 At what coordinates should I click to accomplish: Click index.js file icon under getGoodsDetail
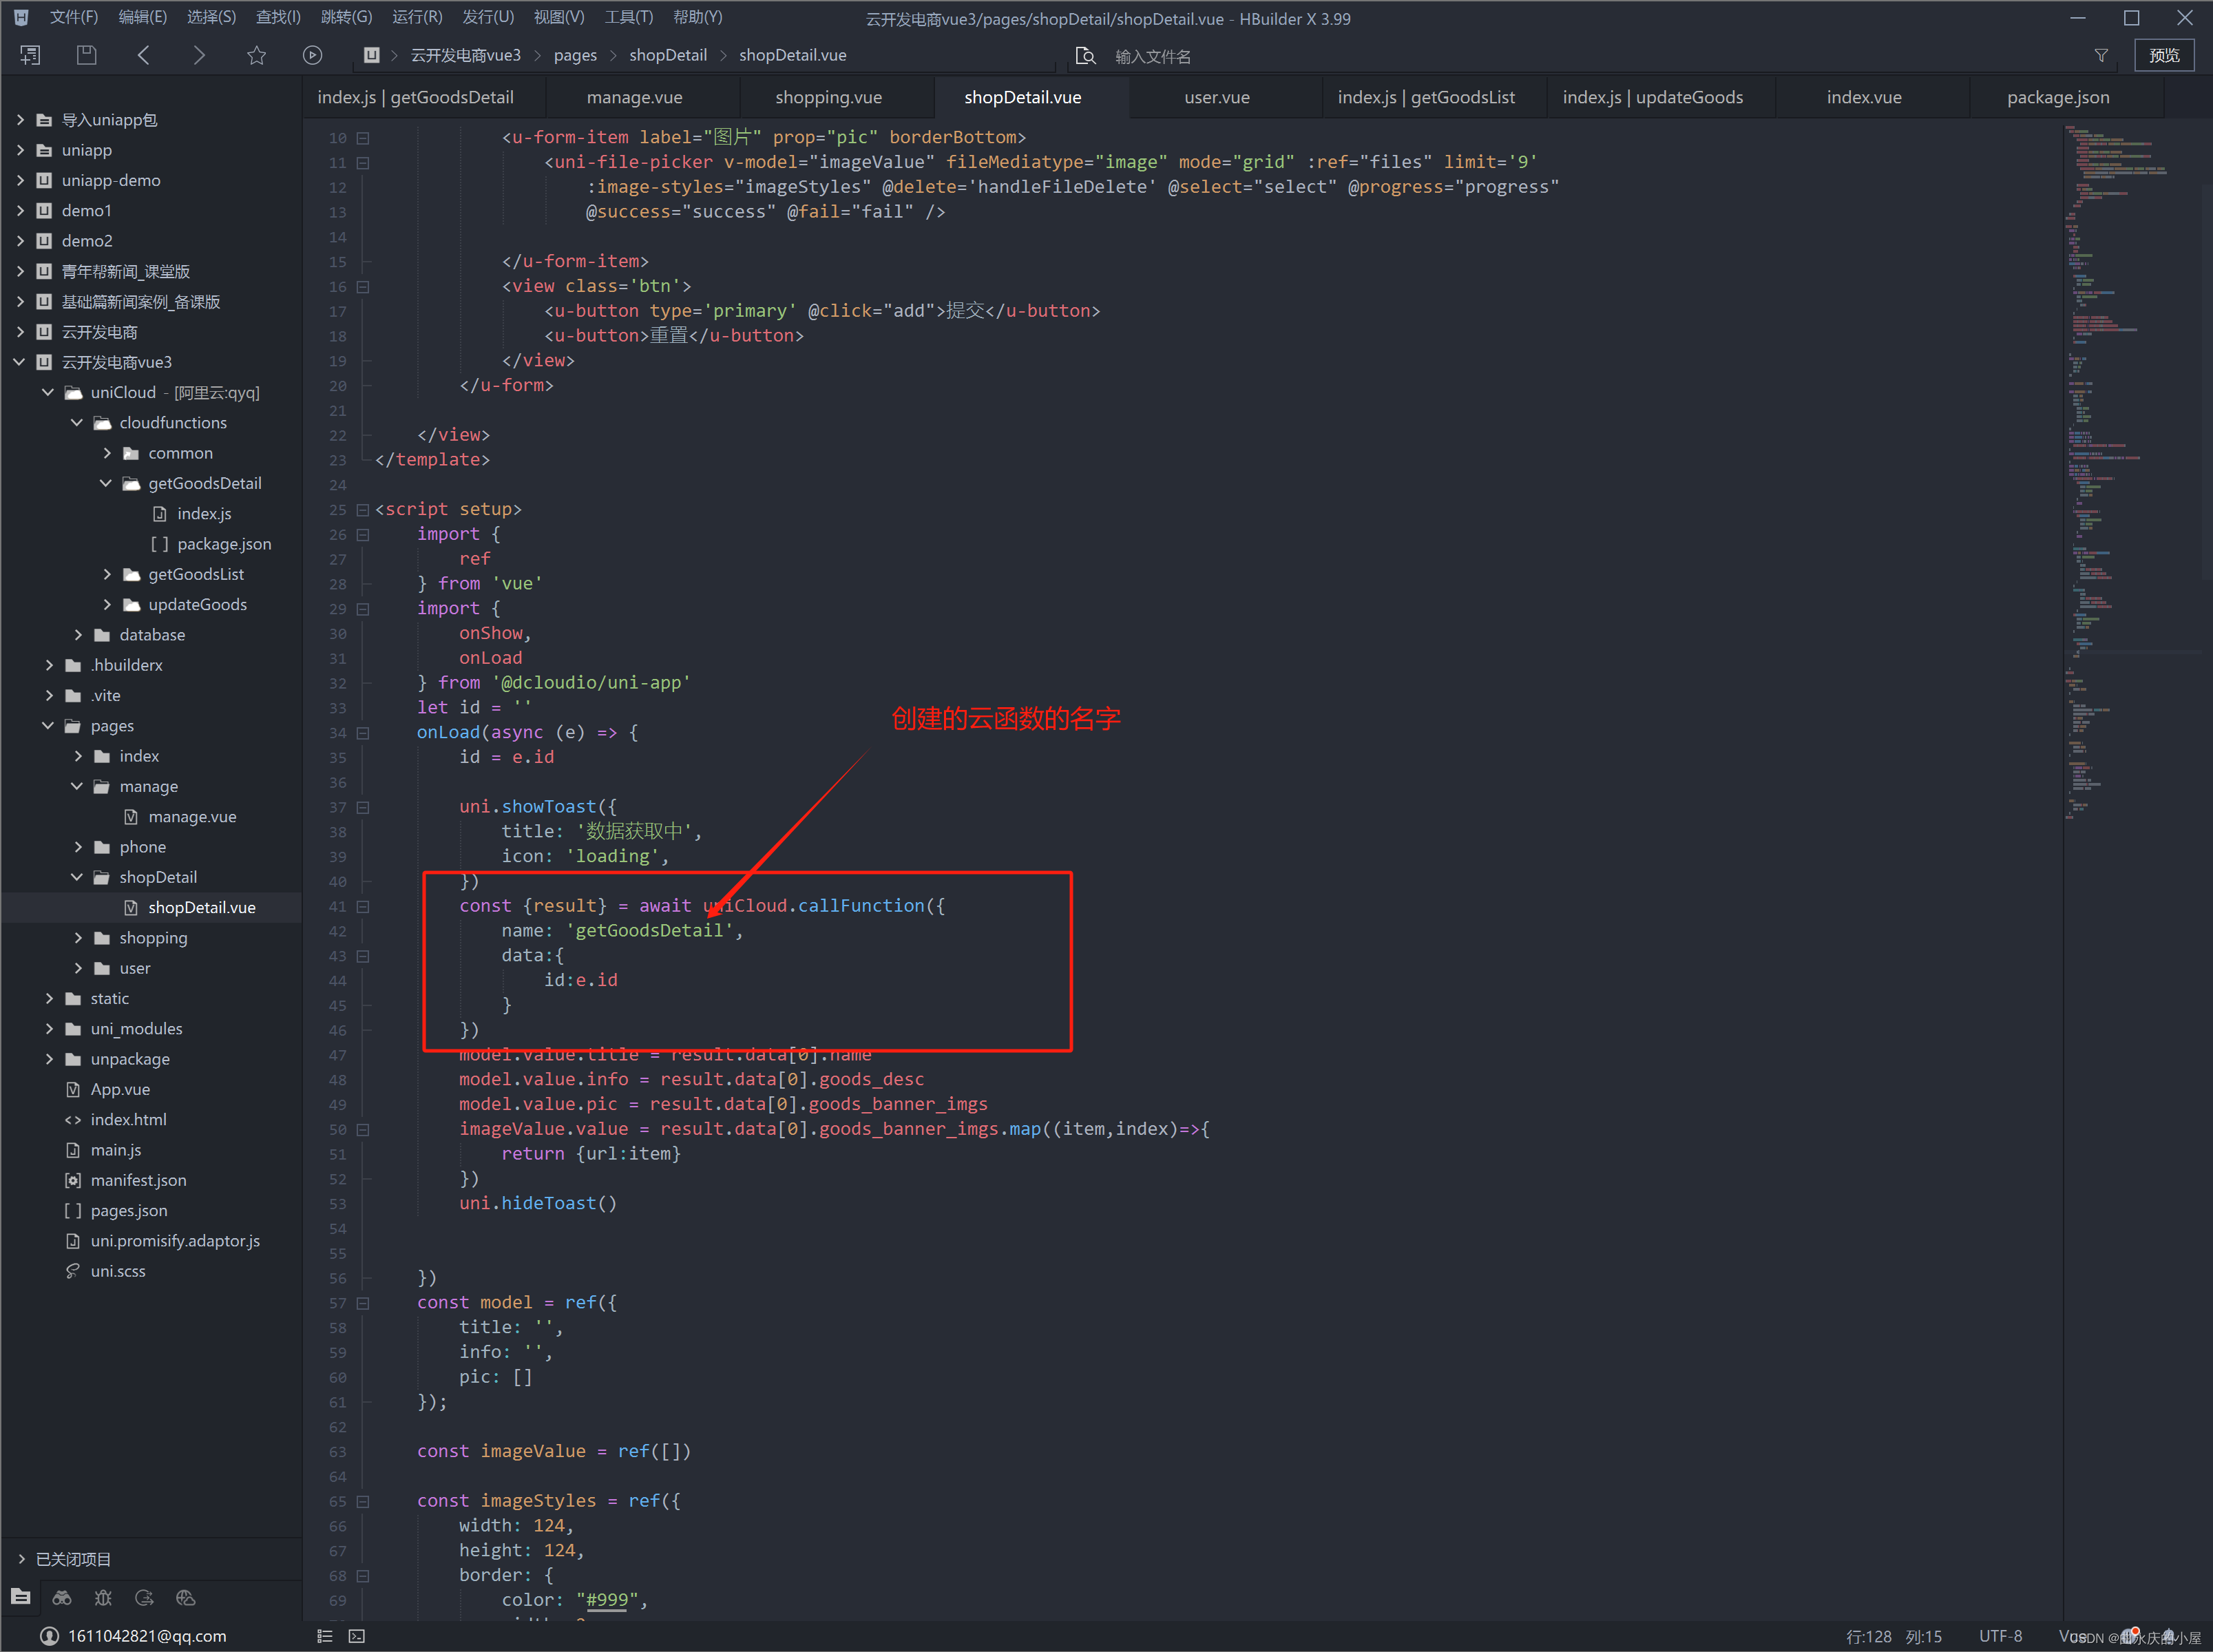[x=159, y=513]
